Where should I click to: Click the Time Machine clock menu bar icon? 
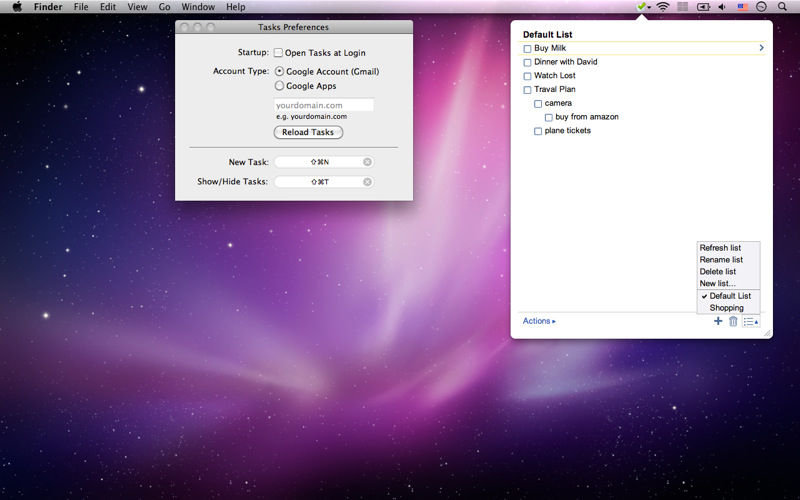(x=761, y=7)
